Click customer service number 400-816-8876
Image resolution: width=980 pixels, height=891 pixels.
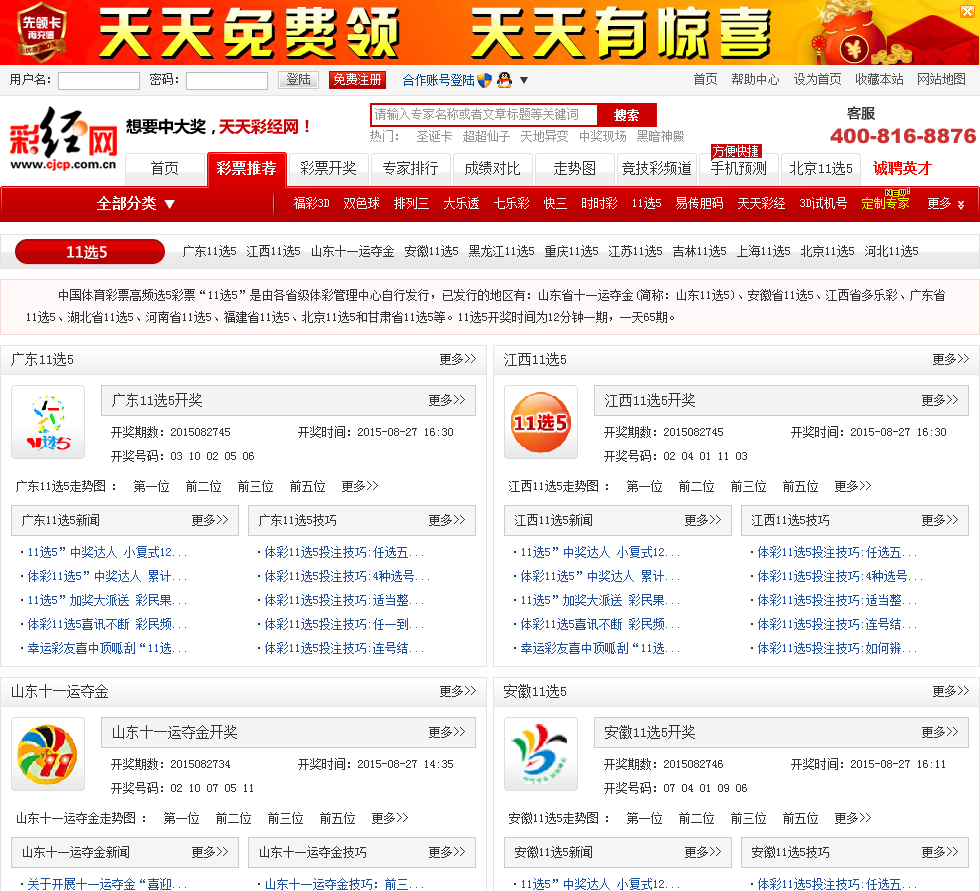tap(902, 136)
